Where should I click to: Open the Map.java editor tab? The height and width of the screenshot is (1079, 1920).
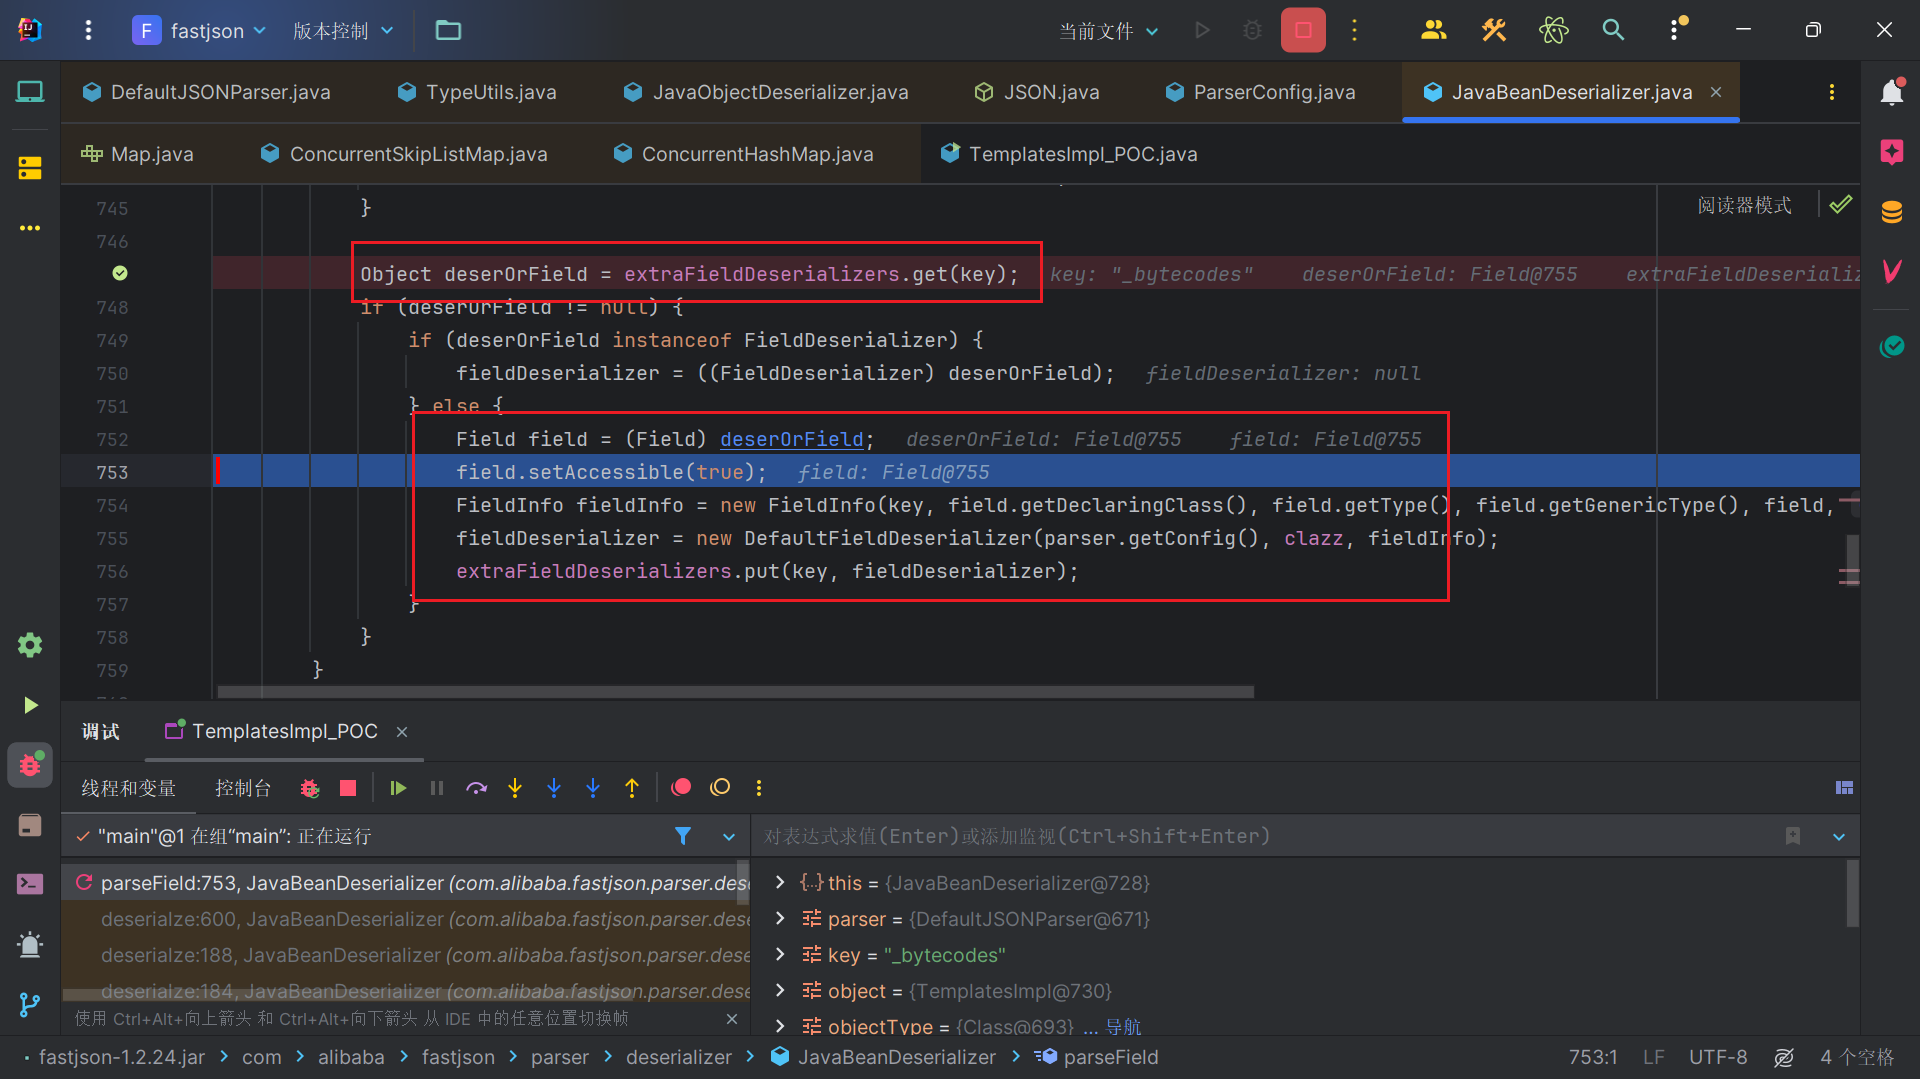click(138, 154)
